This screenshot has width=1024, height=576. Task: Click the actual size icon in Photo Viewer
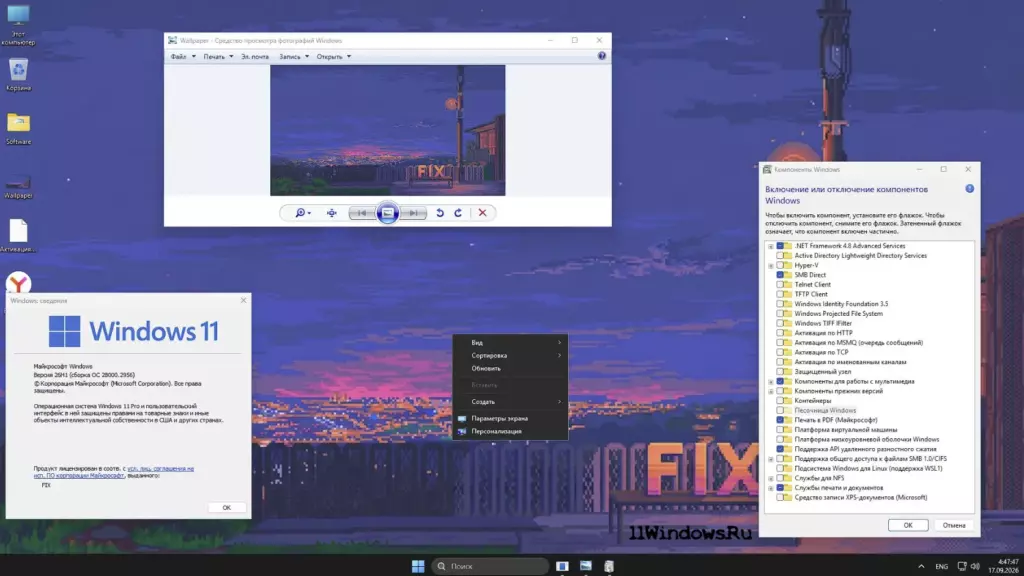point(332,213)
